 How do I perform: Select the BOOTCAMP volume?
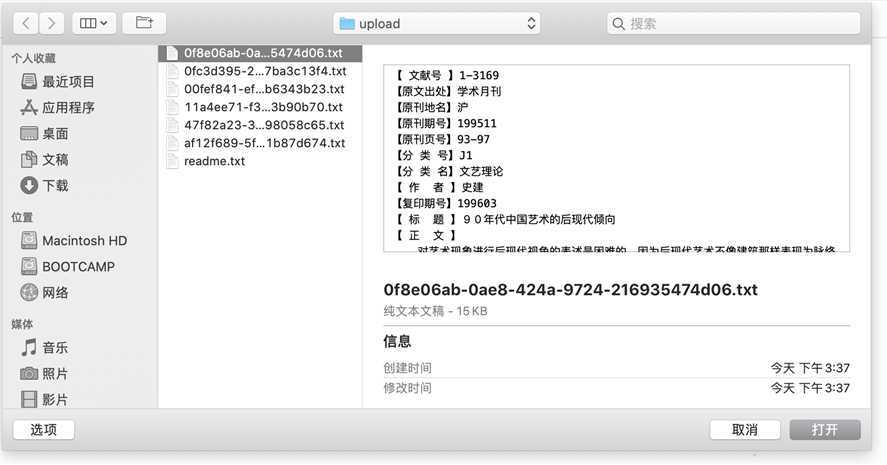point(68,266)
